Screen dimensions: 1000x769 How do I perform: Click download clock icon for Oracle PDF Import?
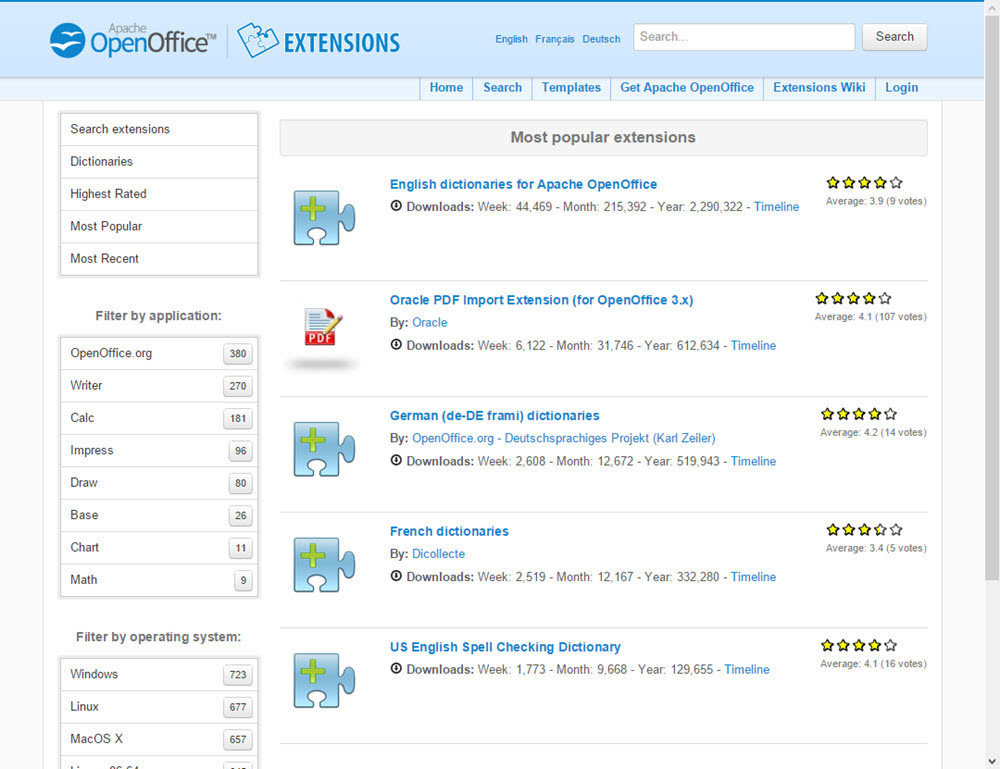396,345
